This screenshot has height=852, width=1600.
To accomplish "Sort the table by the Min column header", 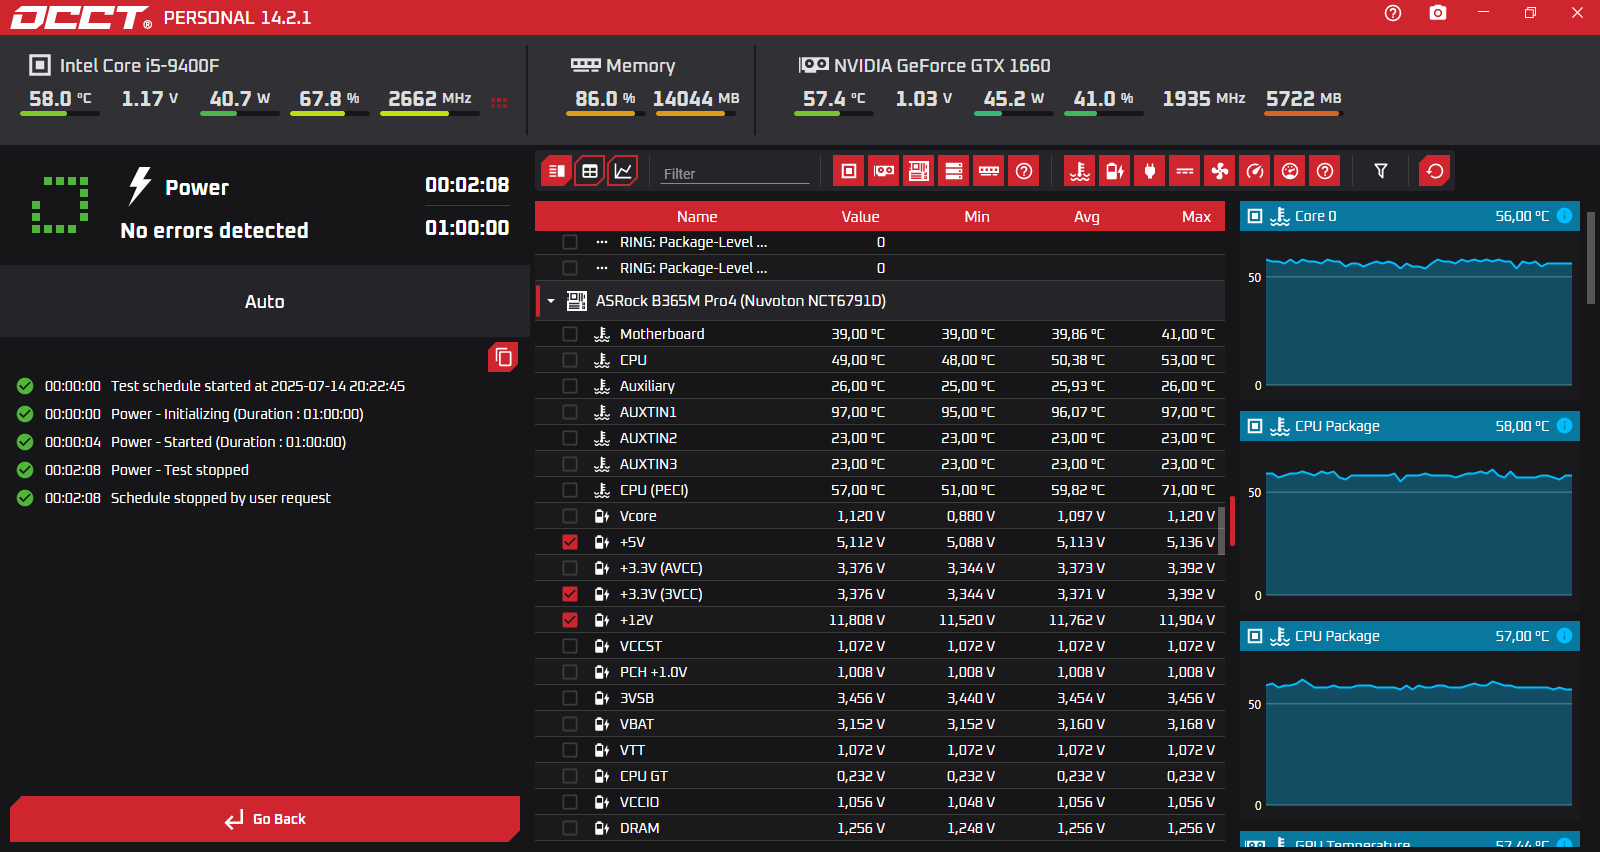I will click(x=977, y=217).
